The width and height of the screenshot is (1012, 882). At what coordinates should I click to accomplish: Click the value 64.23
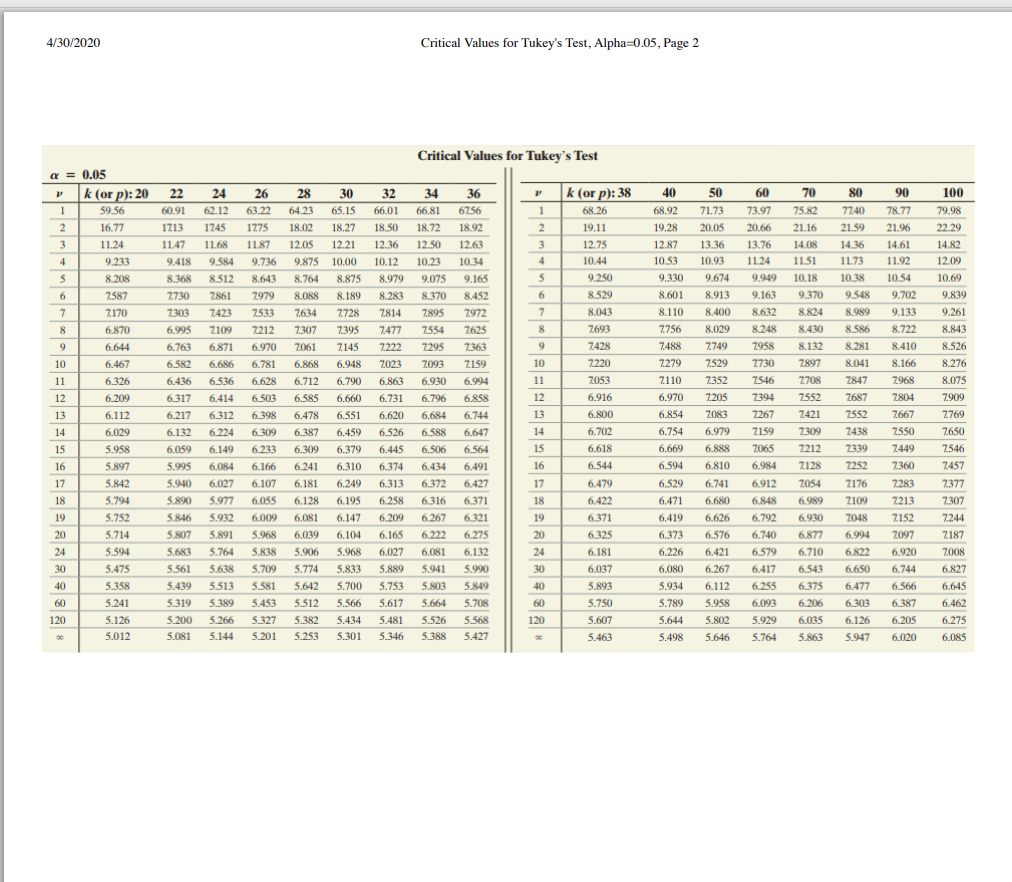[x=301, y=211]
